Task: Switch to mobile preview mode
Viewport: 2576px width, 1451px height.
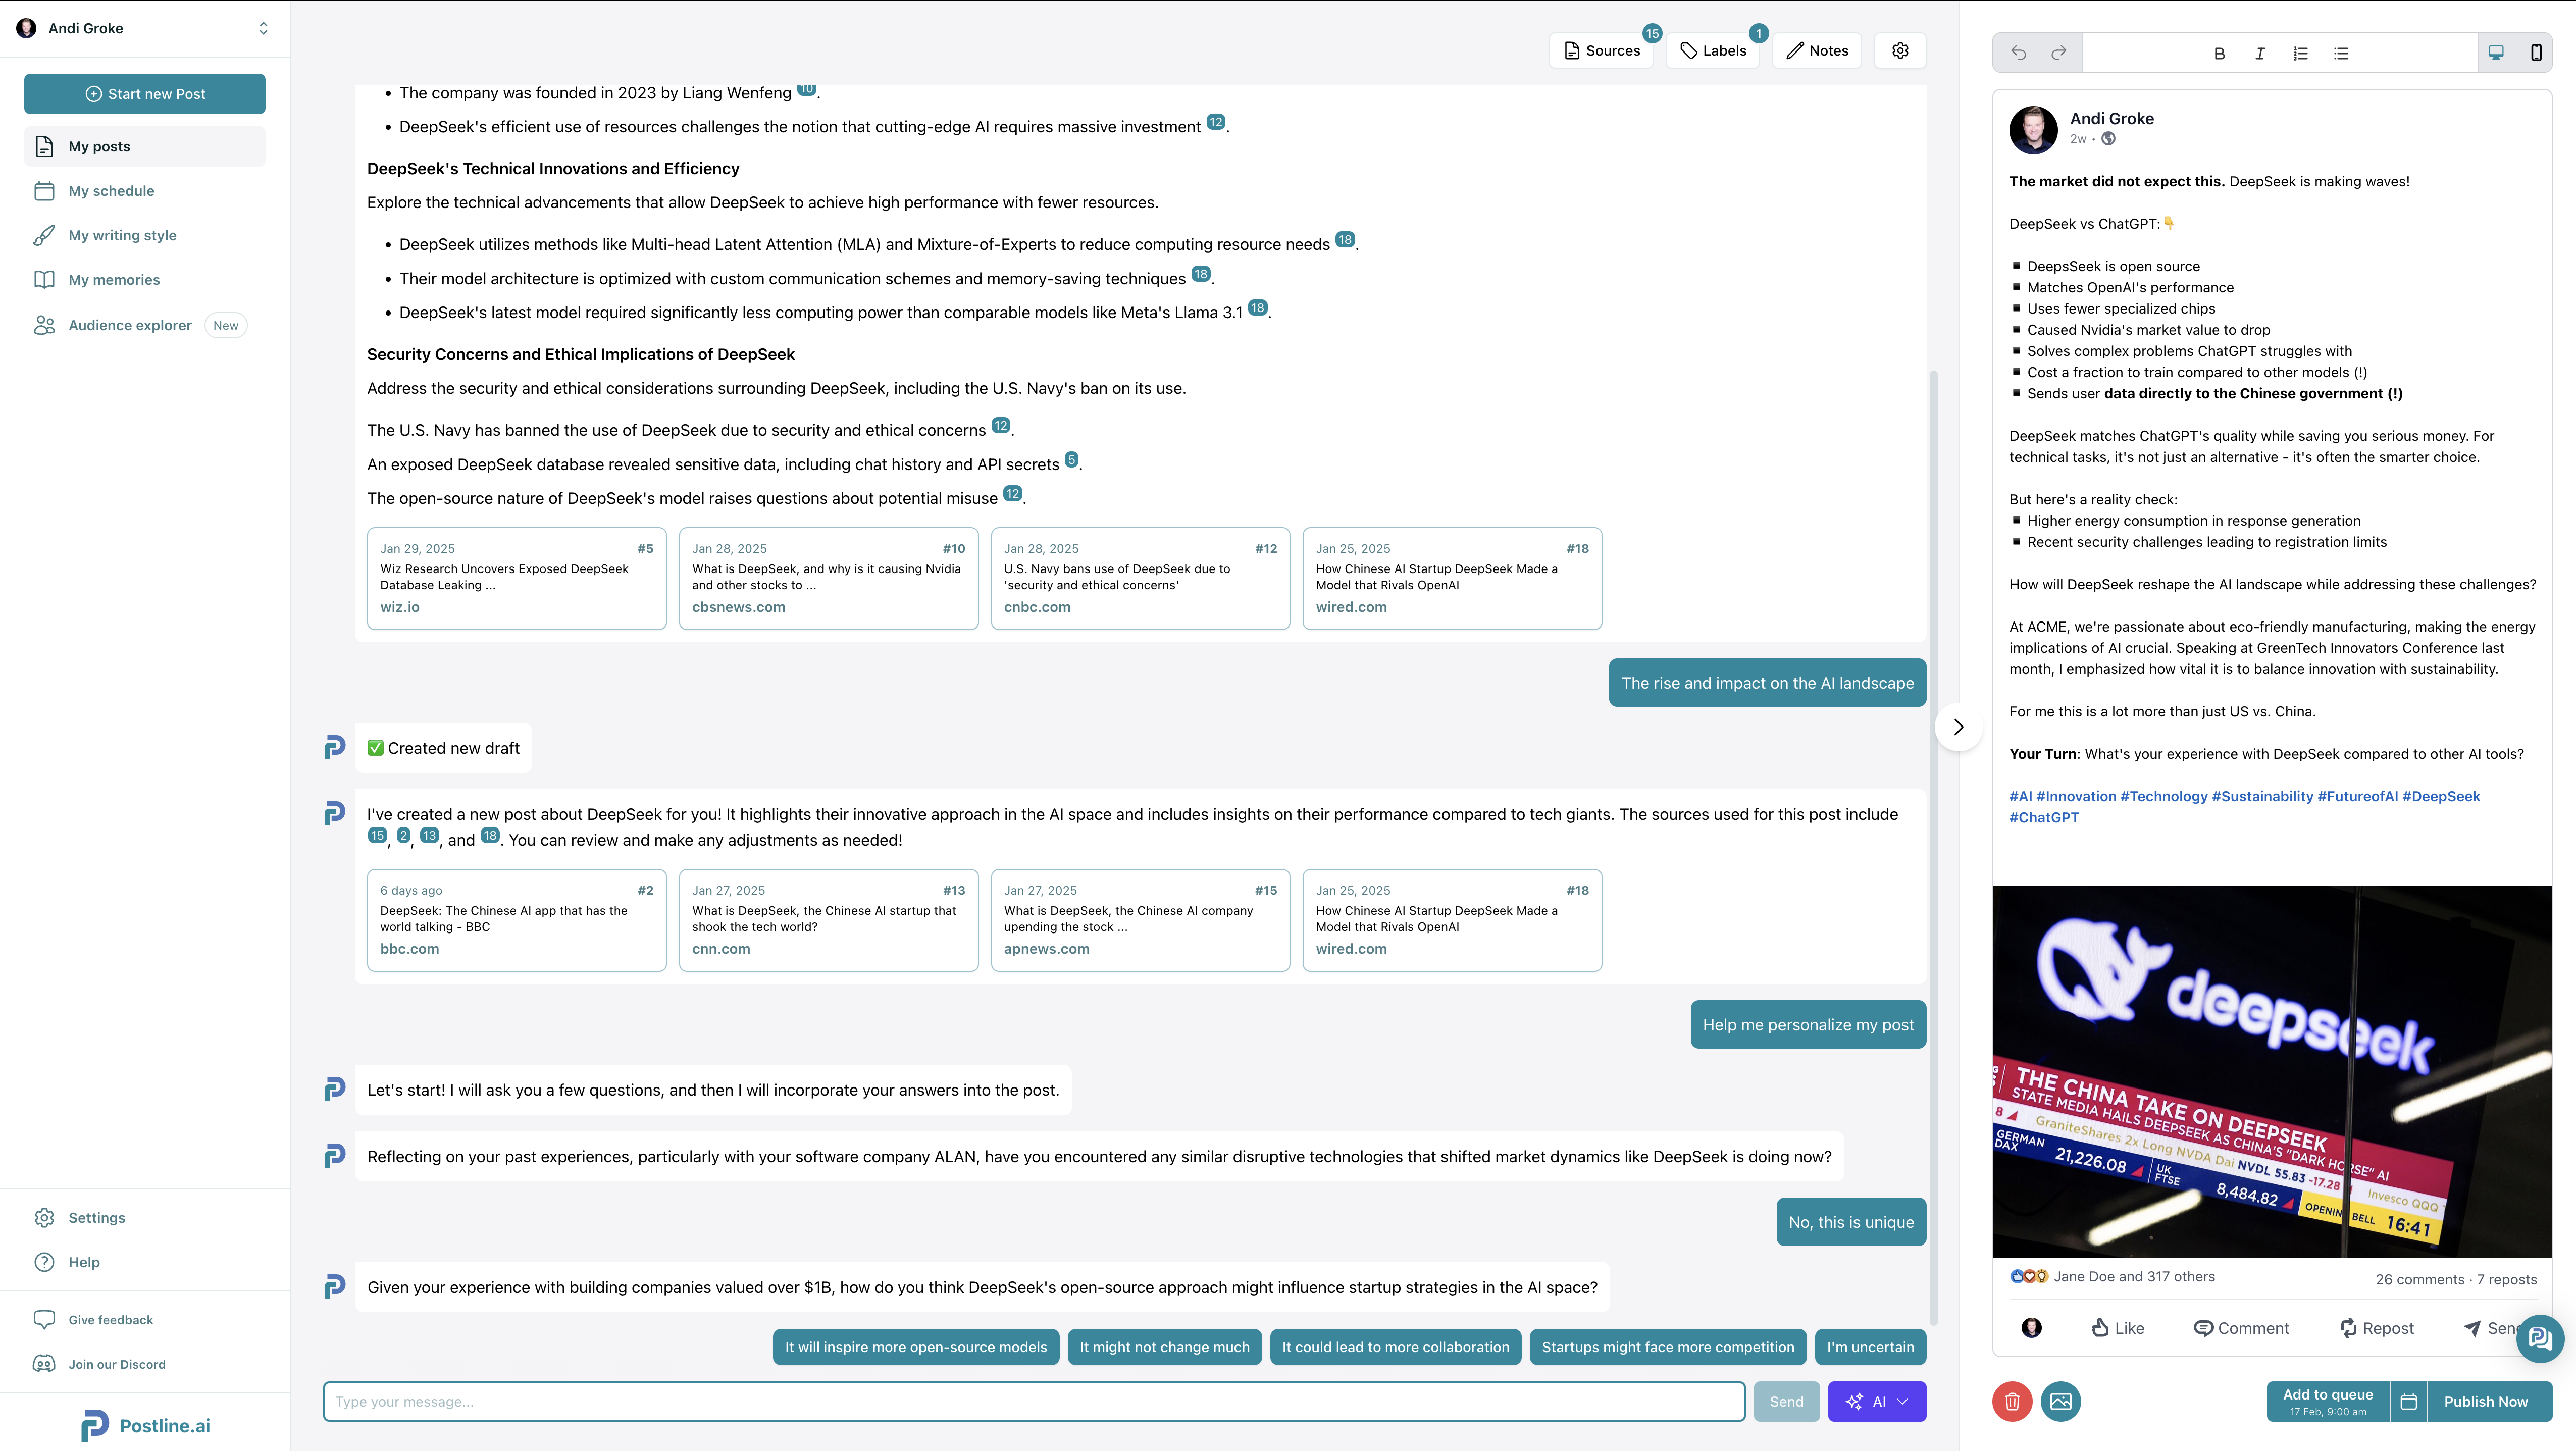Action: point(2535,53)
